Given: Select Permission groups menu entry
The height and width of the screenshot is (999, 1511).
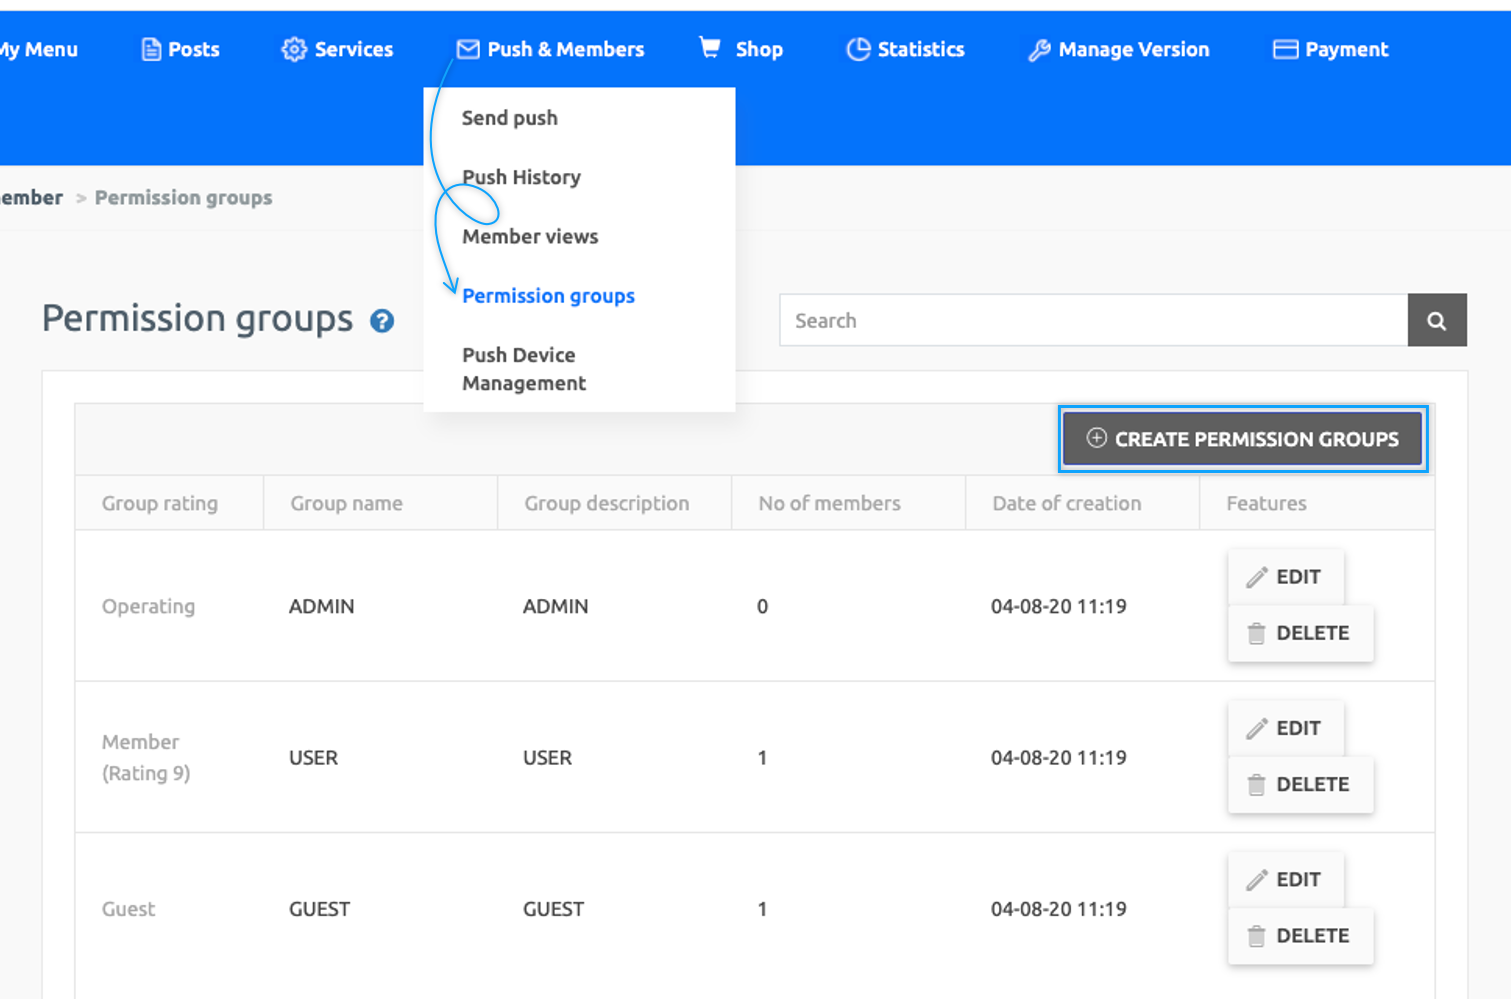Looking at the screenshot, I should tap(548, 296).
